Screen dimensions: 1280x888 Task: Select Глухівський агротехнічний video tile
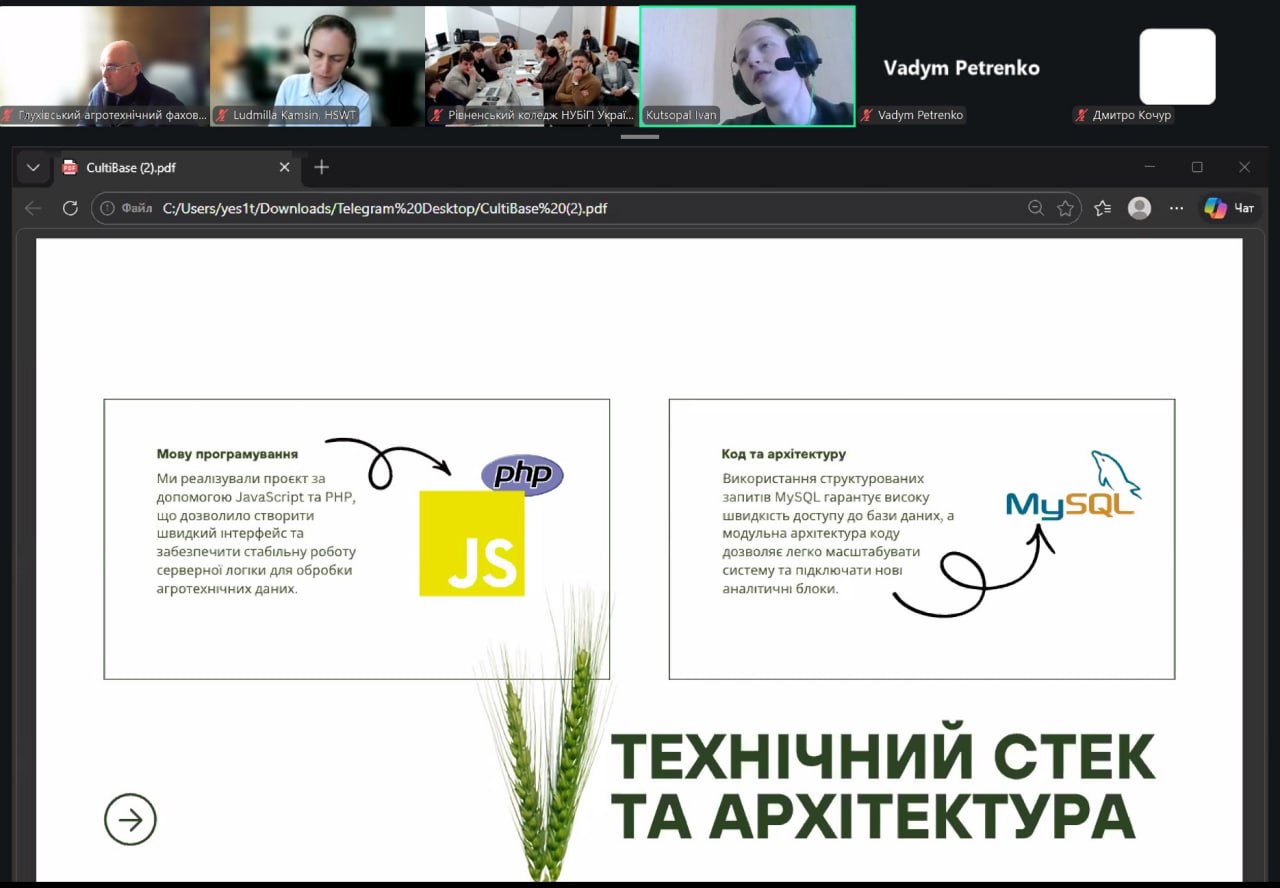pos(105,66)
